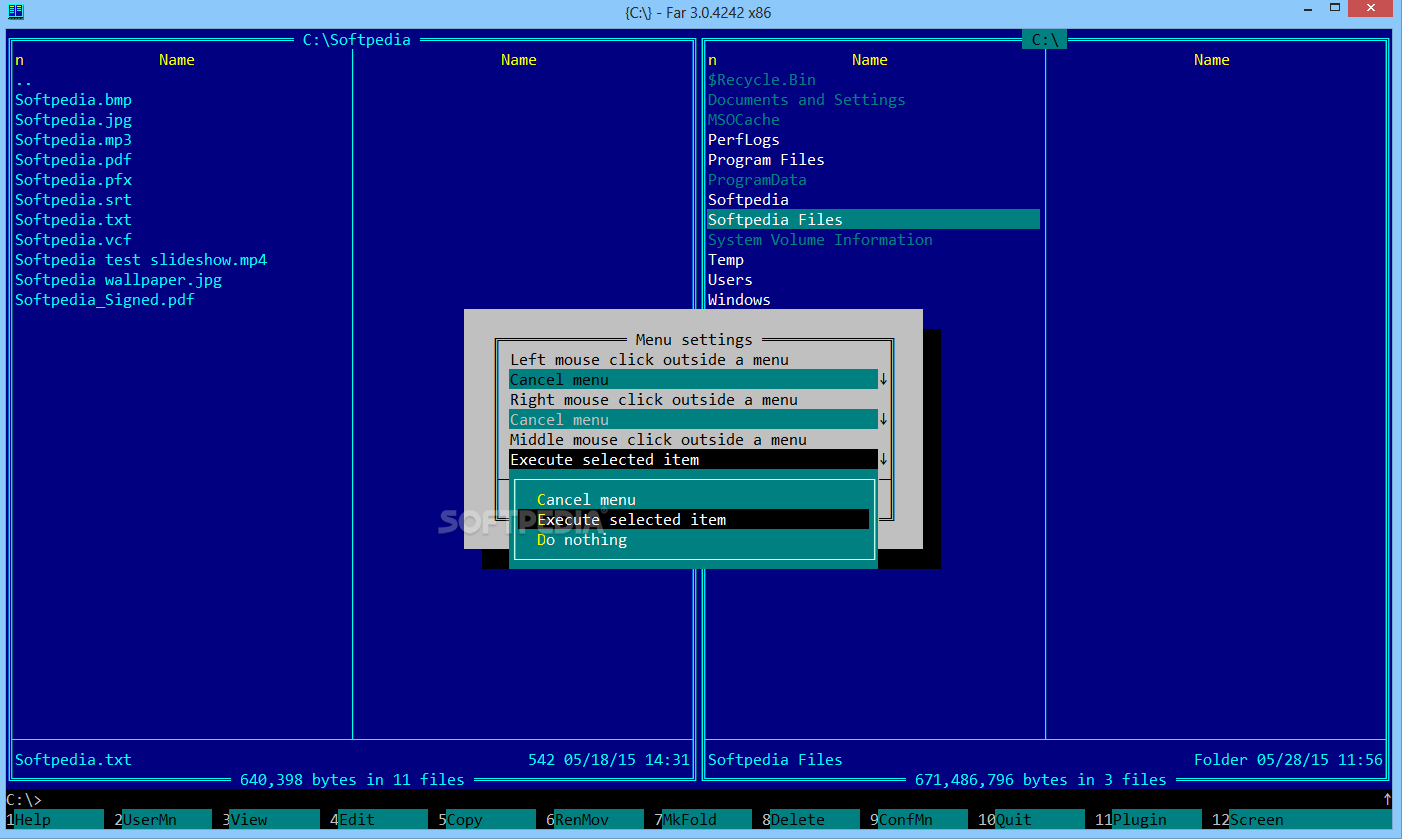
Task: Click the 4Edit function key
Action: (x=378, y=820)
